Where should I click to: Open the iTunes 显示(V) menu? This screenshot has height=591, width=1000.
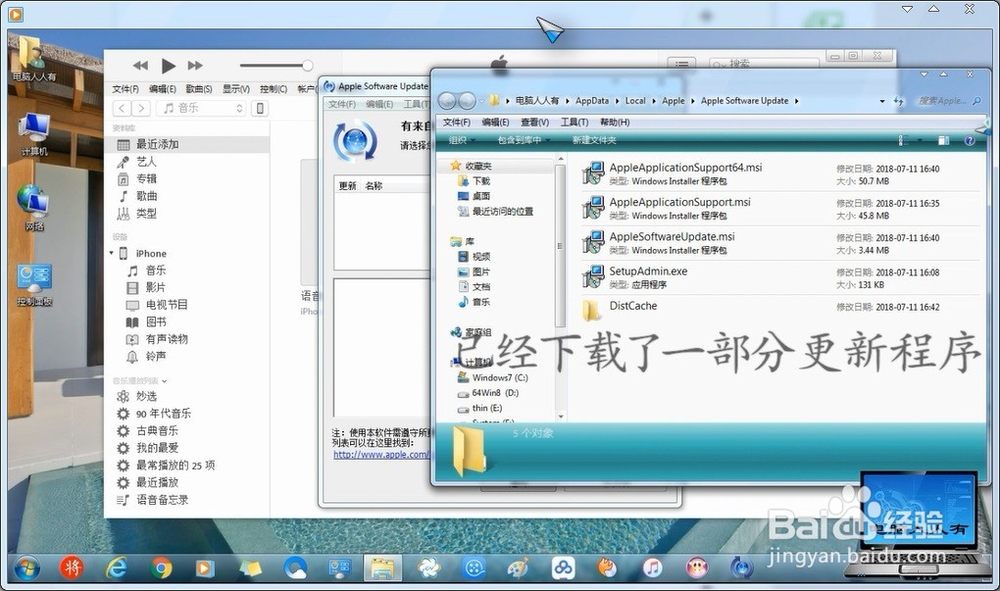[236, 89]
